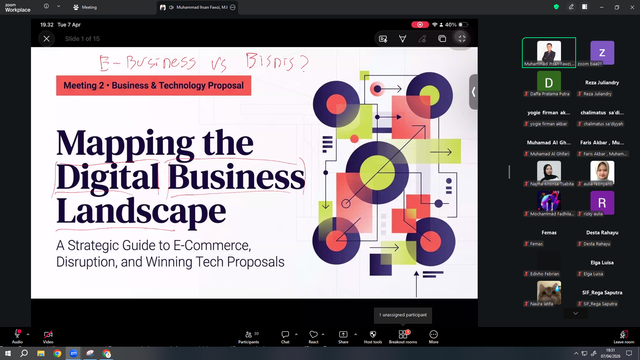Viewport: 640px width, 360px height.
Task: Click the presenter slide settings icon
Action: pos(383,39)
